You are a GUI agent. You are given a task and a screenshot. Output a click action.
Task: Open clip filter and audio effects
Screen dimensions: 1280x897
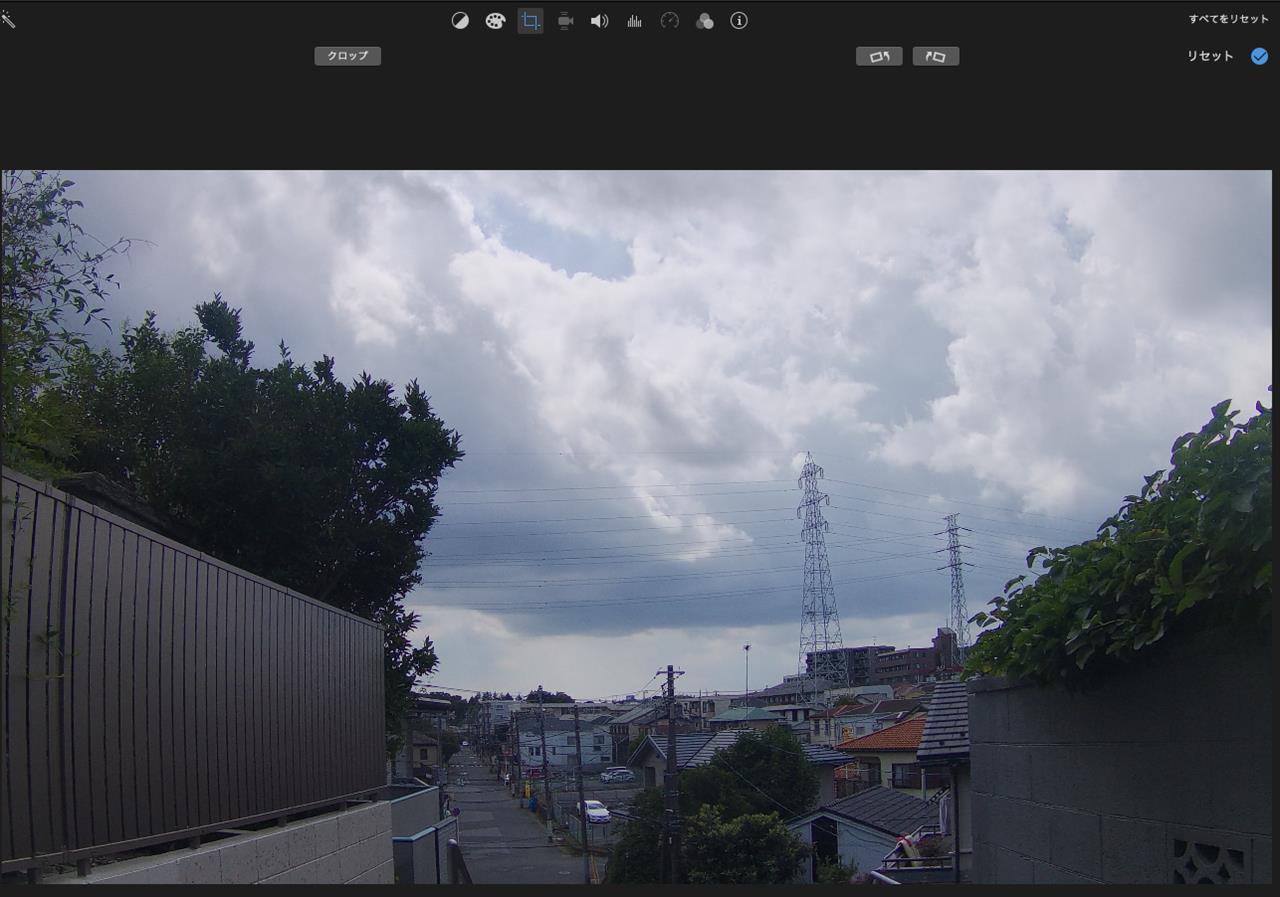(x=705, y=21)
